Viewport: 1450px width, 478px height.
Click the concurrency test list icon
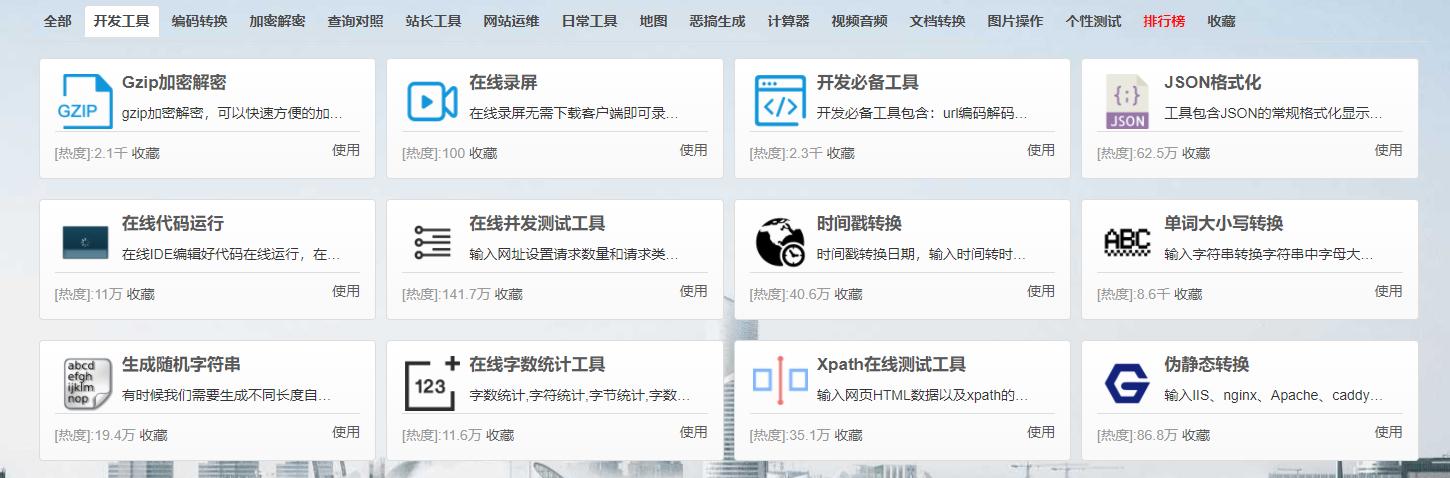click(x=432, y=243)
